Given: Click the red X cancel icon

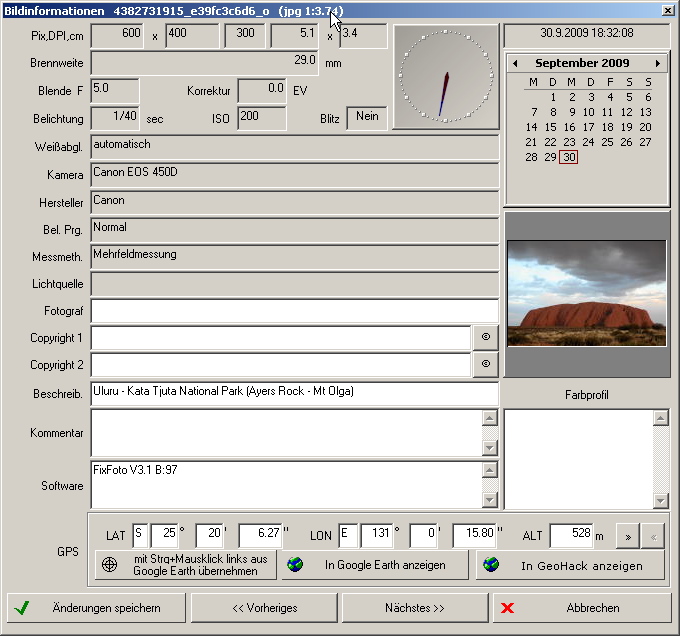Looking at the screenshot, I should click(x=507, y=608).
